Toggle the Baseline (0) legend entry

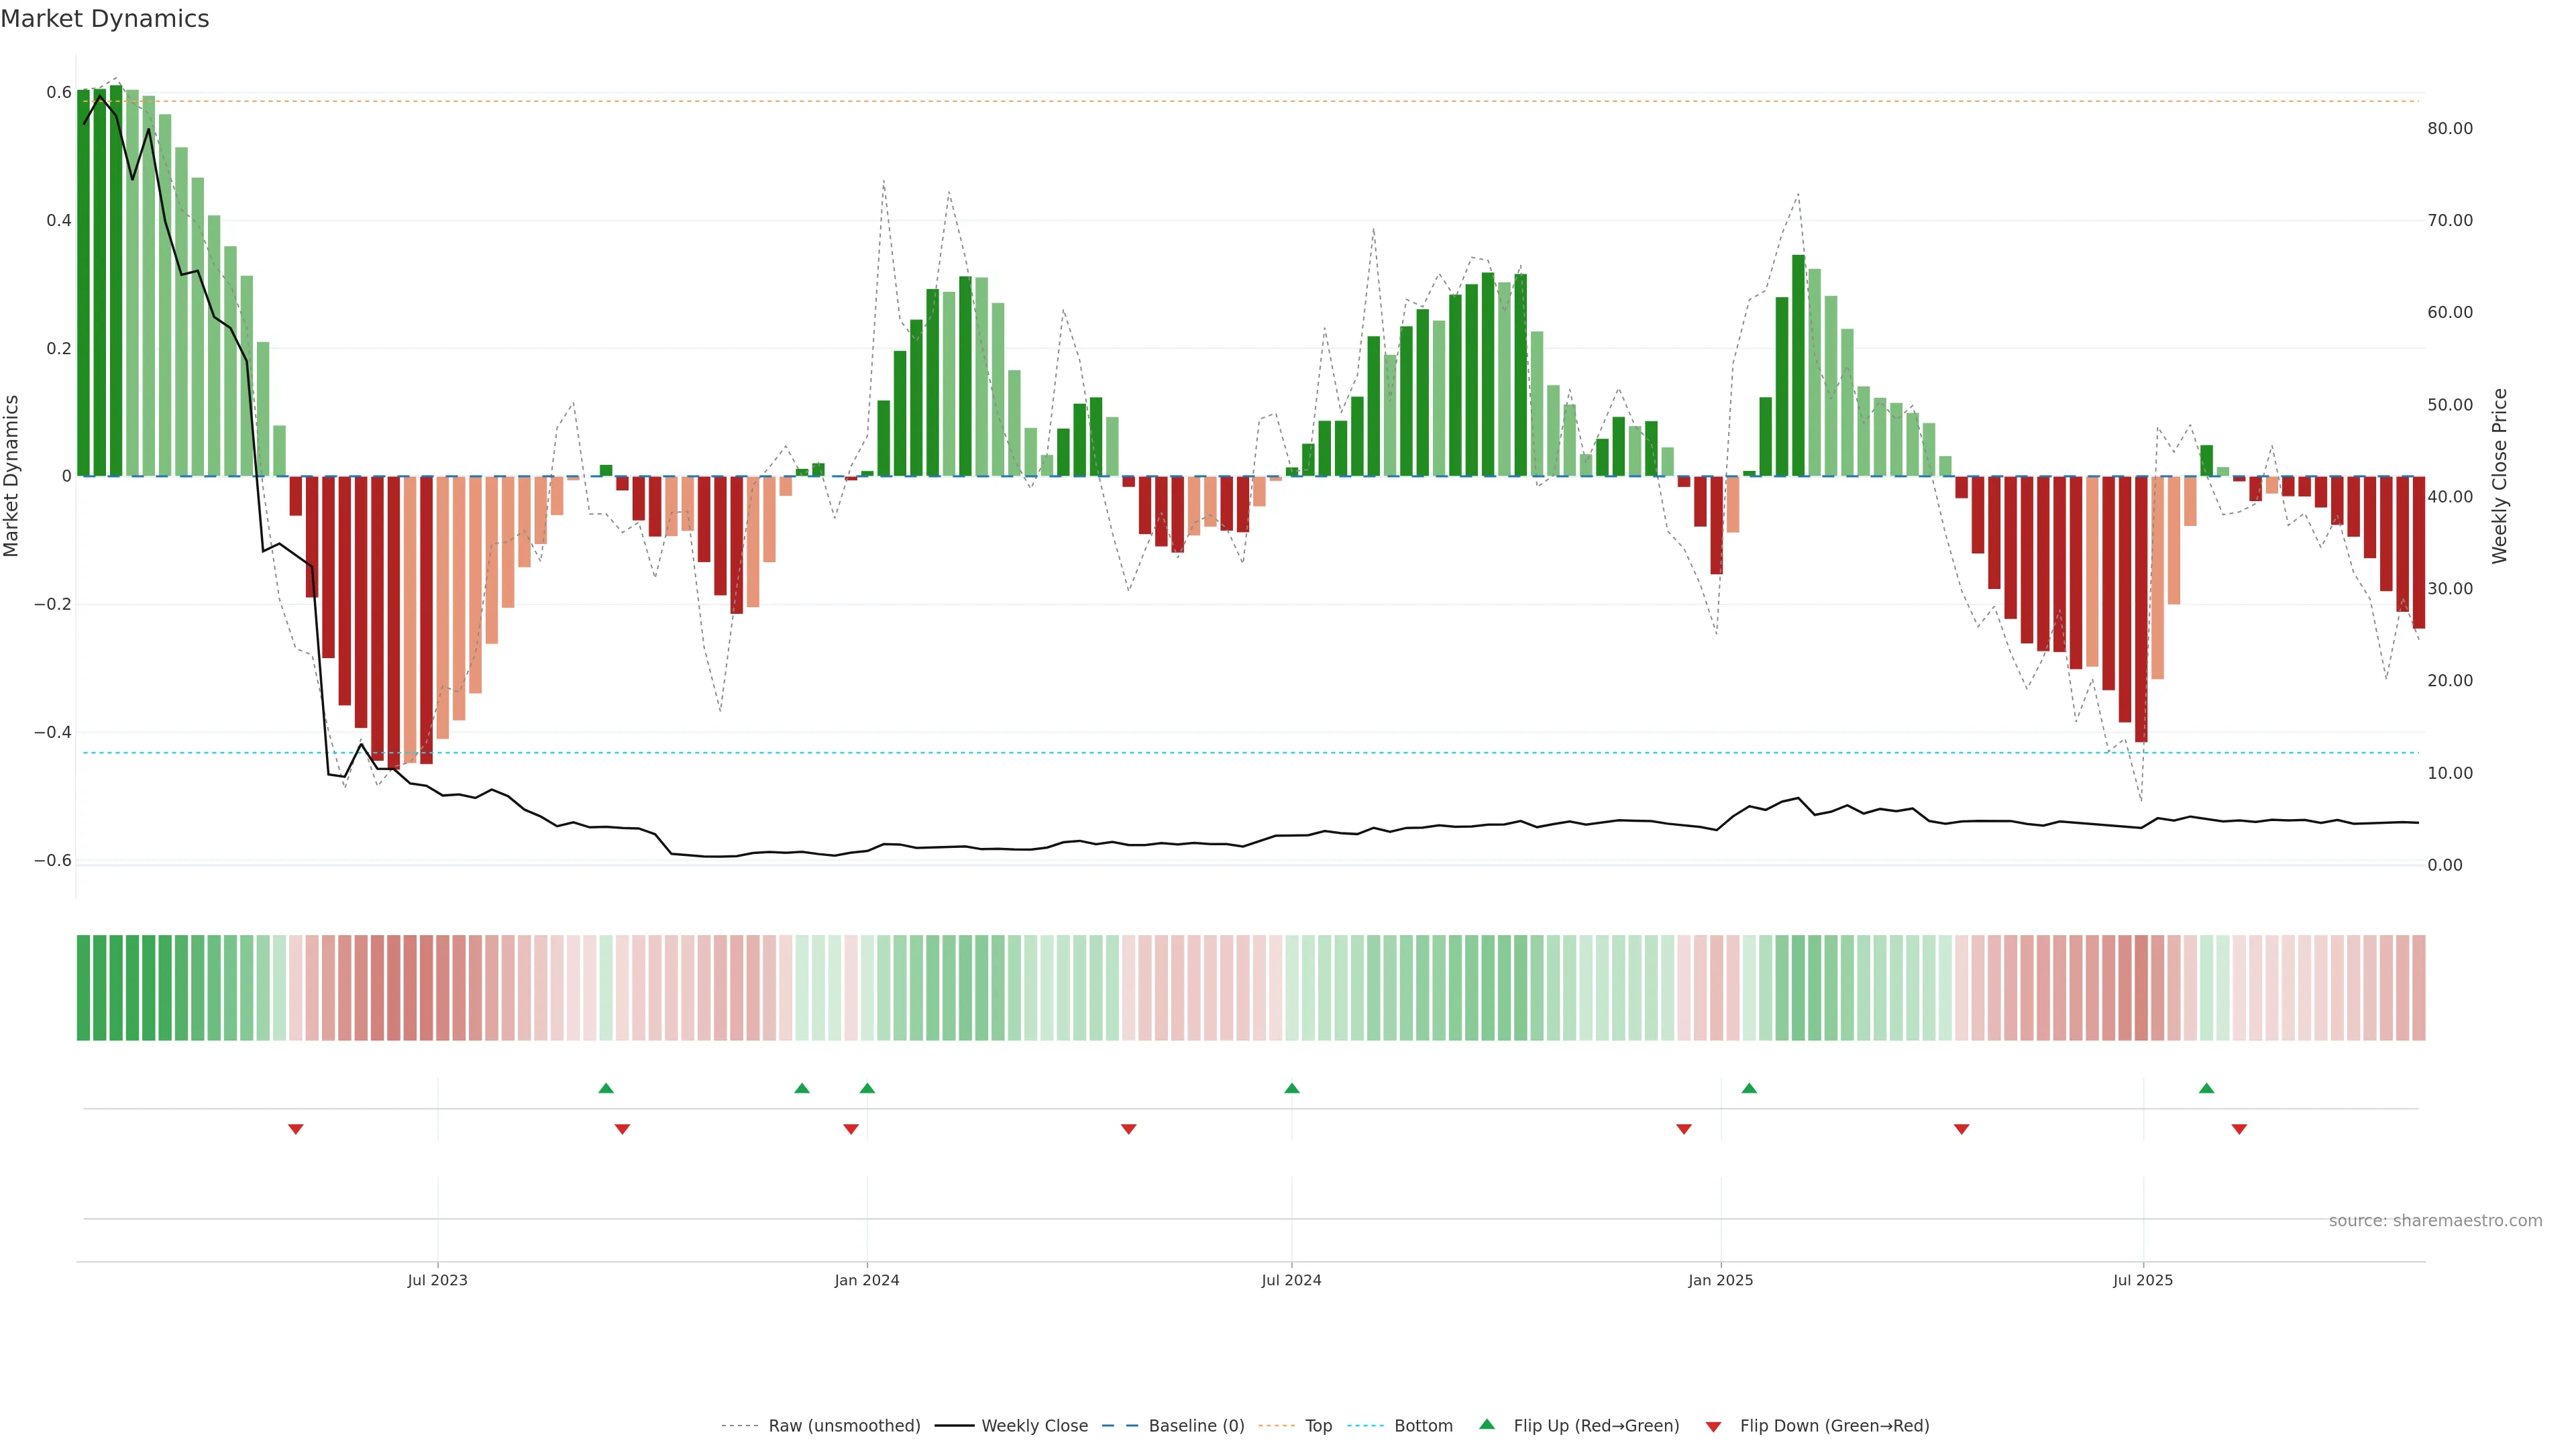(1196, 1426)
